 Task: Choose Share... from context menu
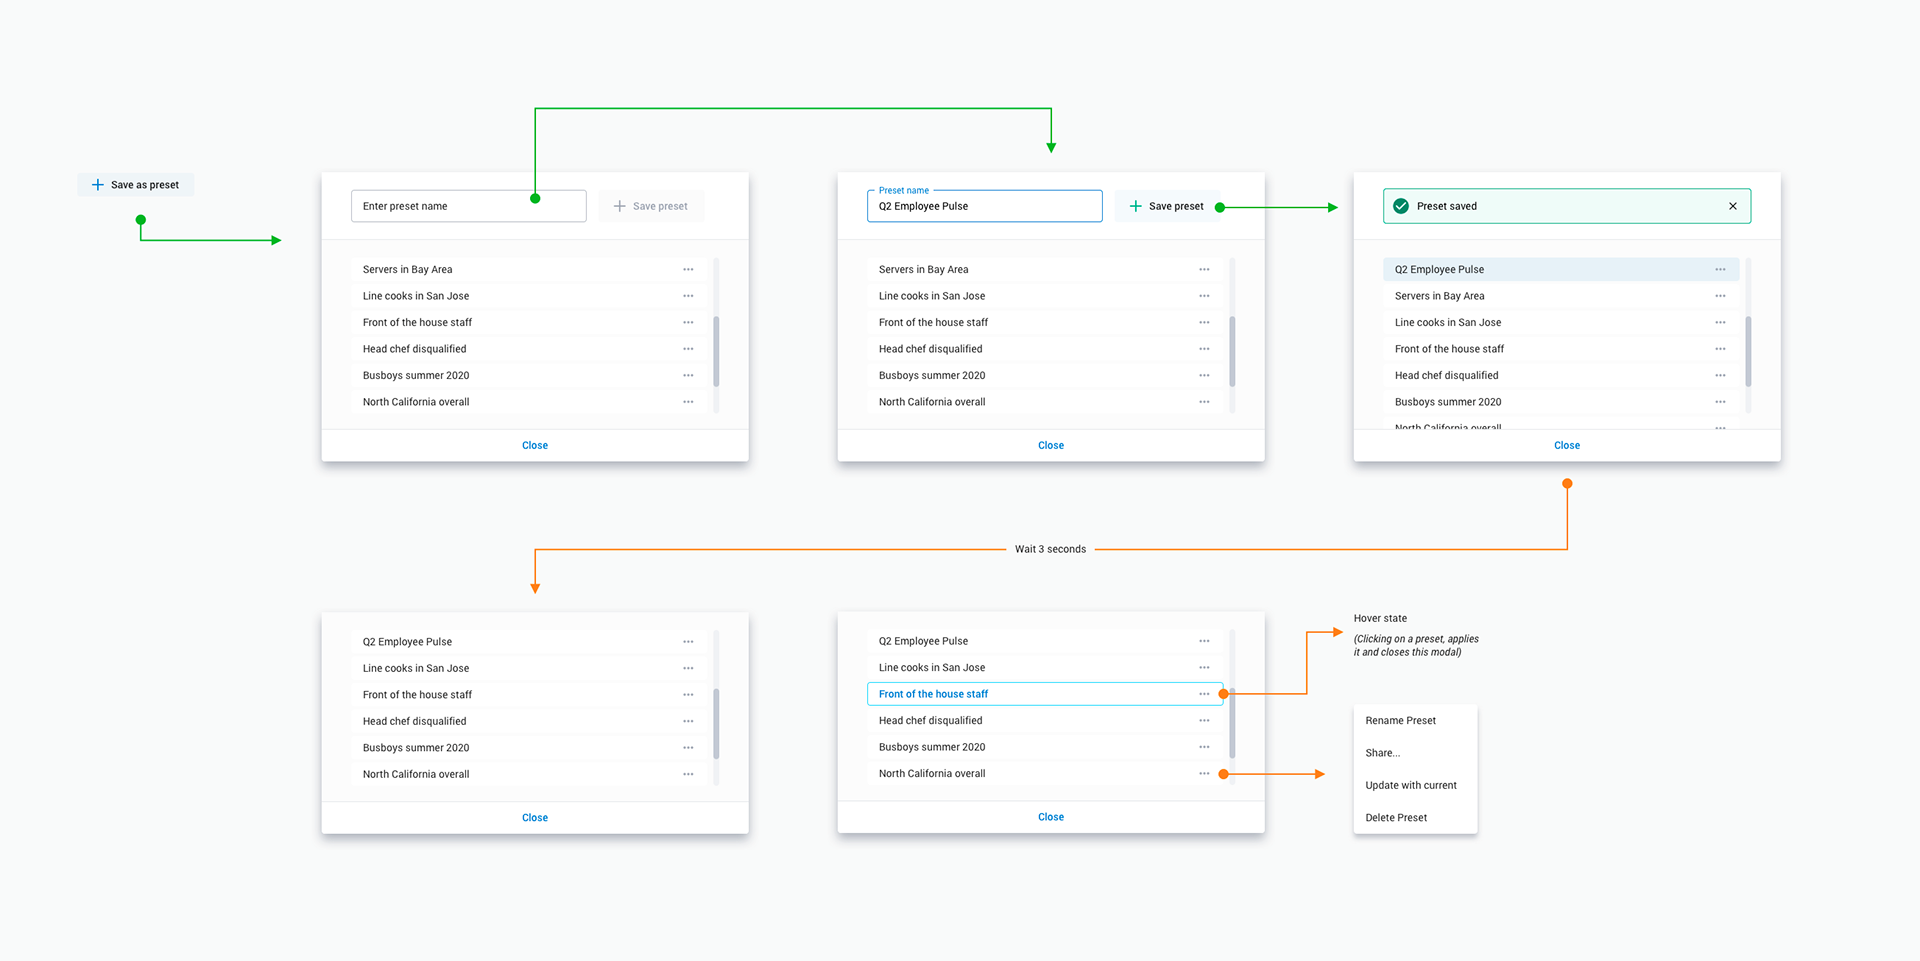pos(1415,753)
